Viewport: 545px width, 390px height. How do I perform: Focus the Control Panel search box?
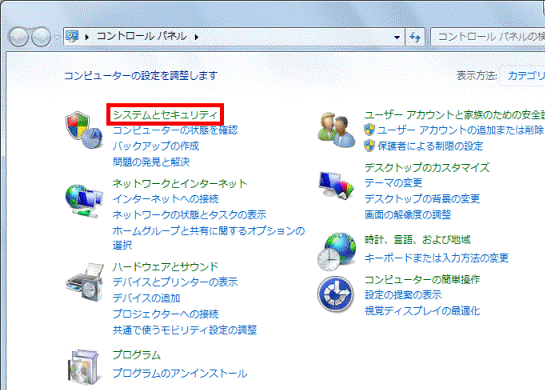(x=488, y=36)
